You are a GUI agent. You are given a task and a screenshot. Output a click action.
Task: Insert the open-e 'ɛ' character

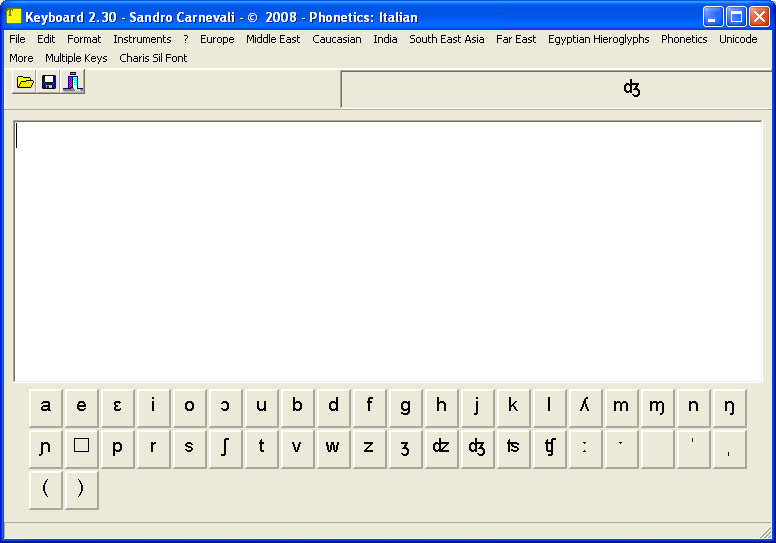(x=118, y=408)
